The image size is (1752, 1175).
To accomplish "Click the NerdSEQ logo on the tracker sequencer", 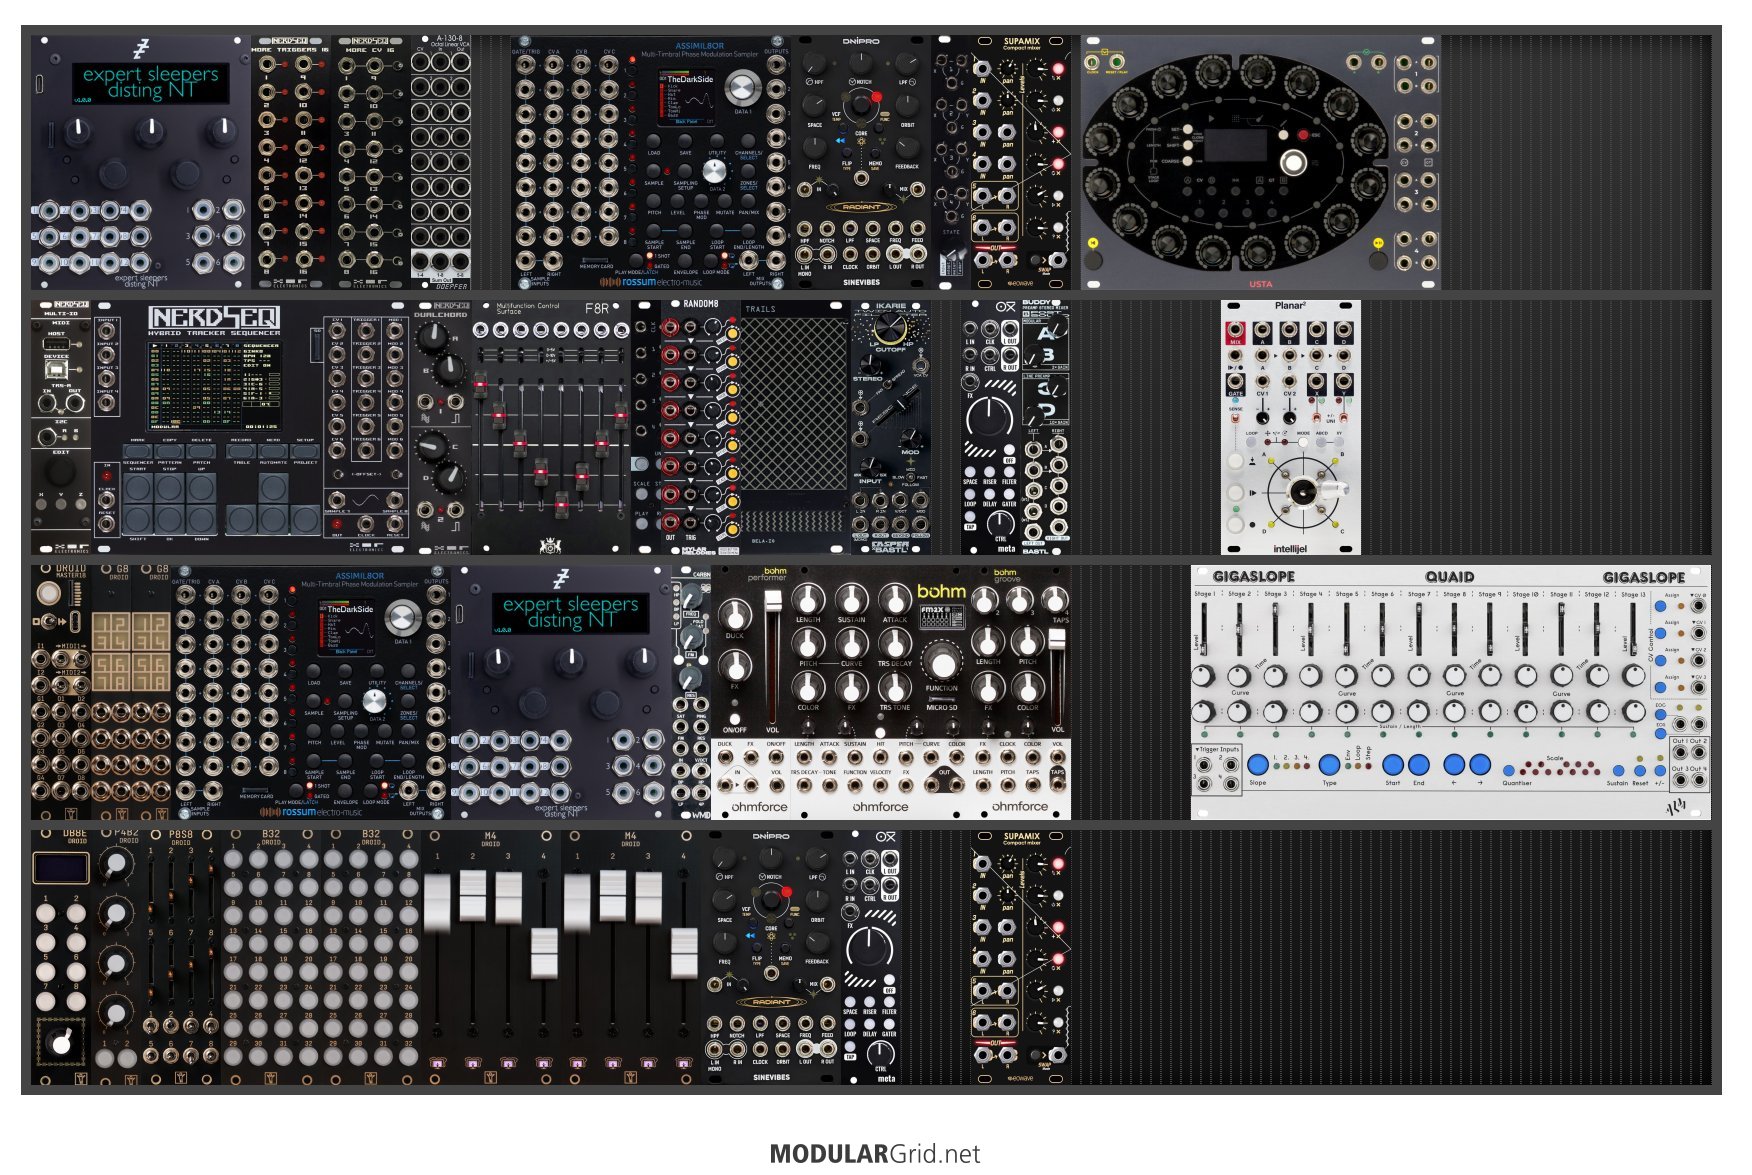I will pyautogui.click(x=214, y=319).
